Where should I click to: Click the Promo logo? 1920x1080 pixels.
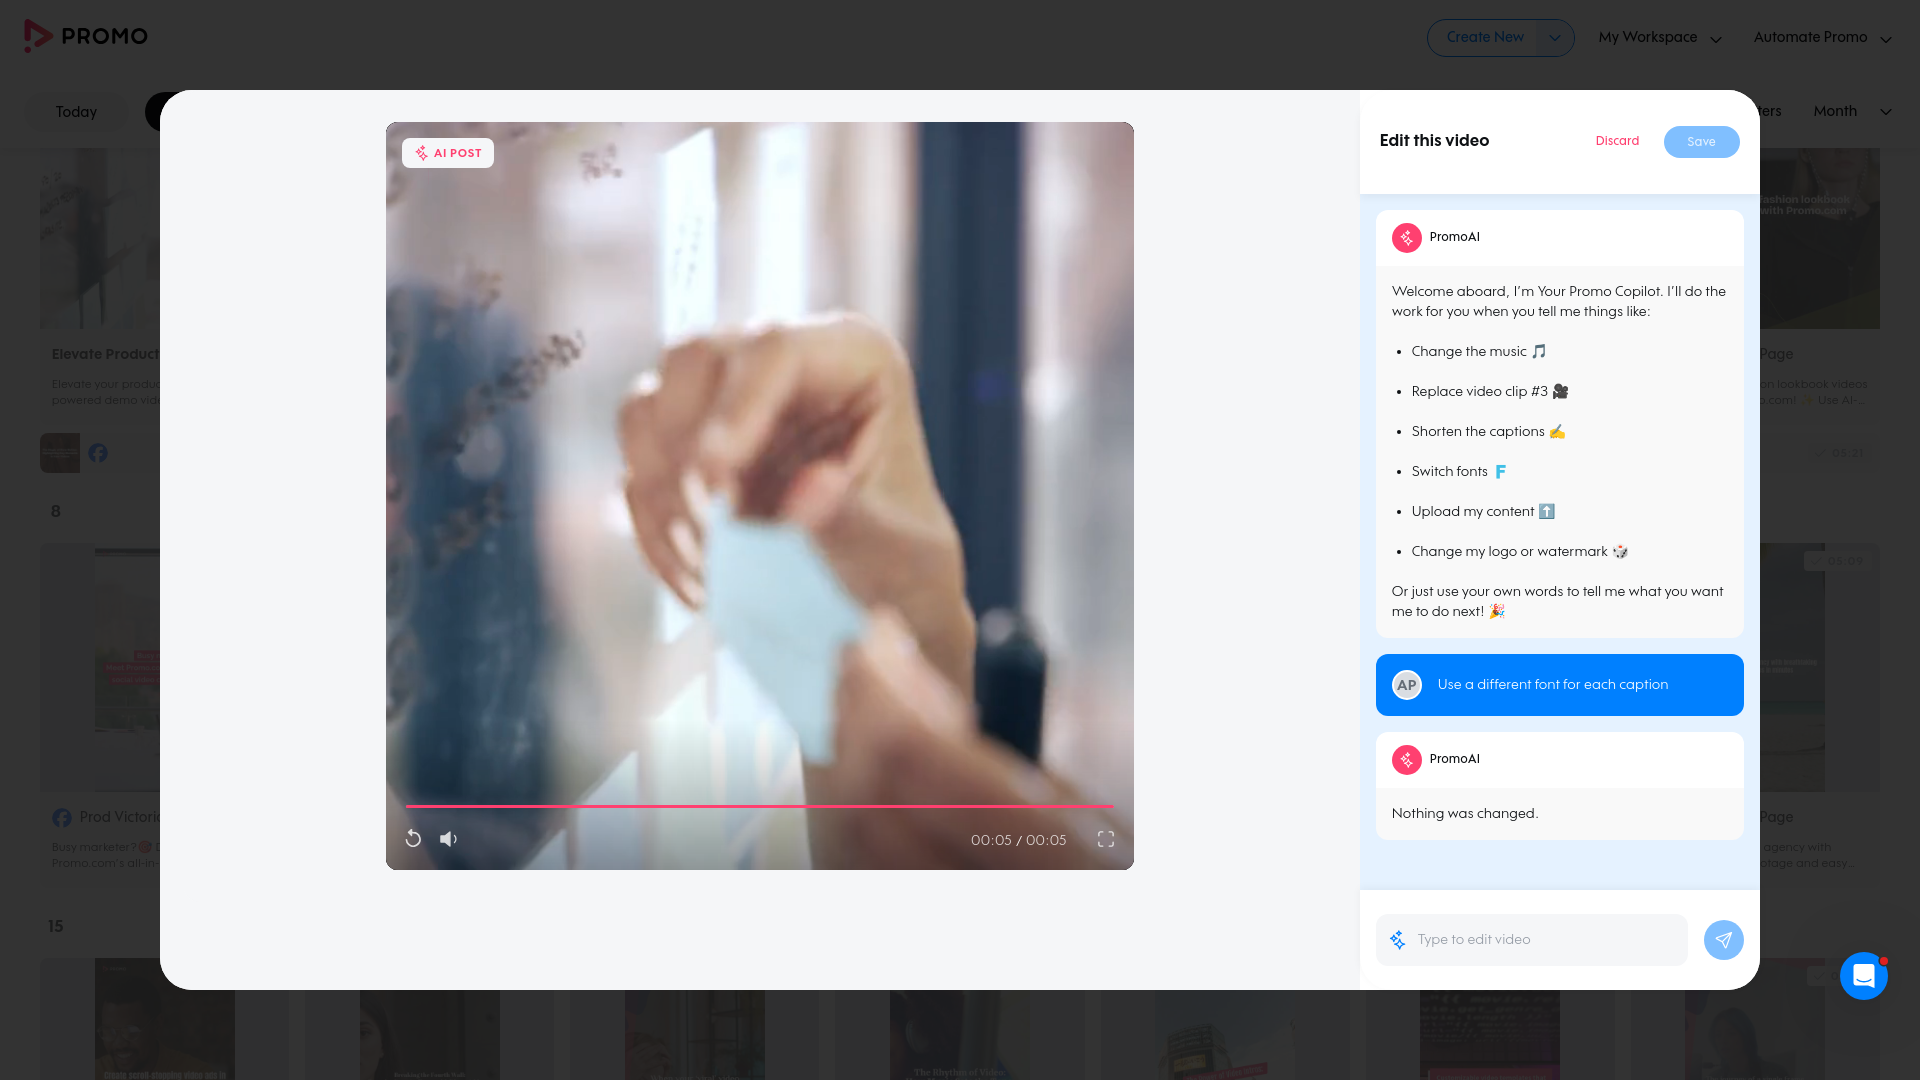point(86,36)
